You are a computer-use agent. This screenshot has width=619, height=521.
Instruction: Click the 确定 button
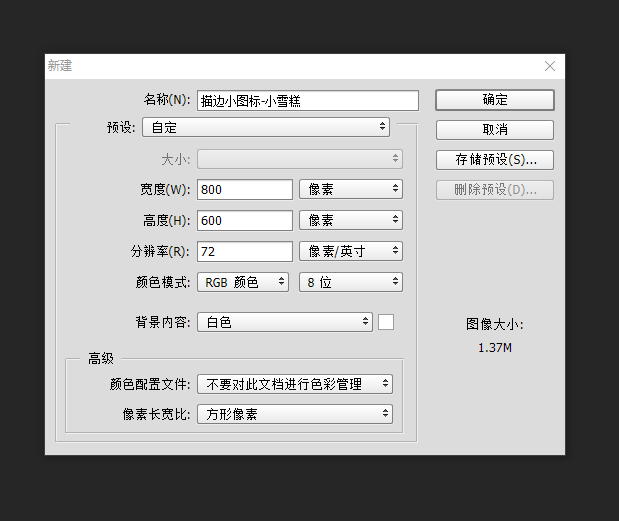[495, 100]
